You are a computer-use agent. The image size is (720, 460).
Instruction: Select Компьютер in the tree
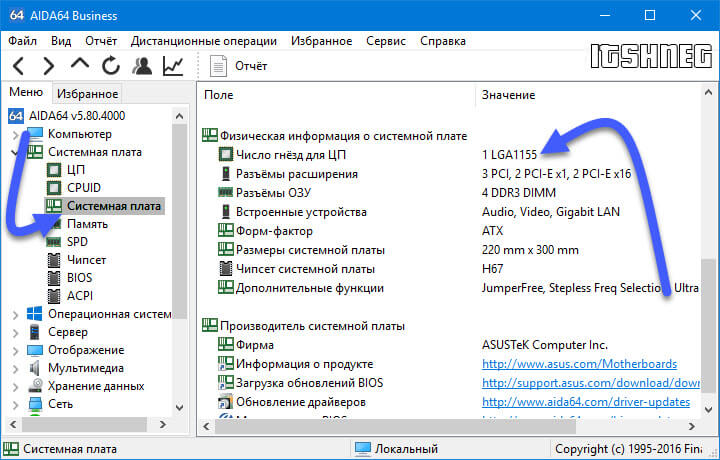click(80, 134)
